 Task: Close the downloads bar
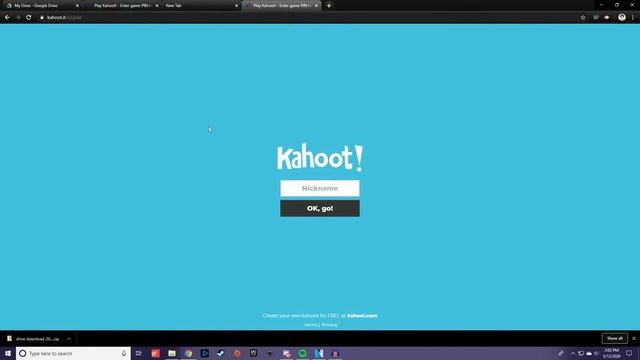pyautogui.click(x=633, y=338)
